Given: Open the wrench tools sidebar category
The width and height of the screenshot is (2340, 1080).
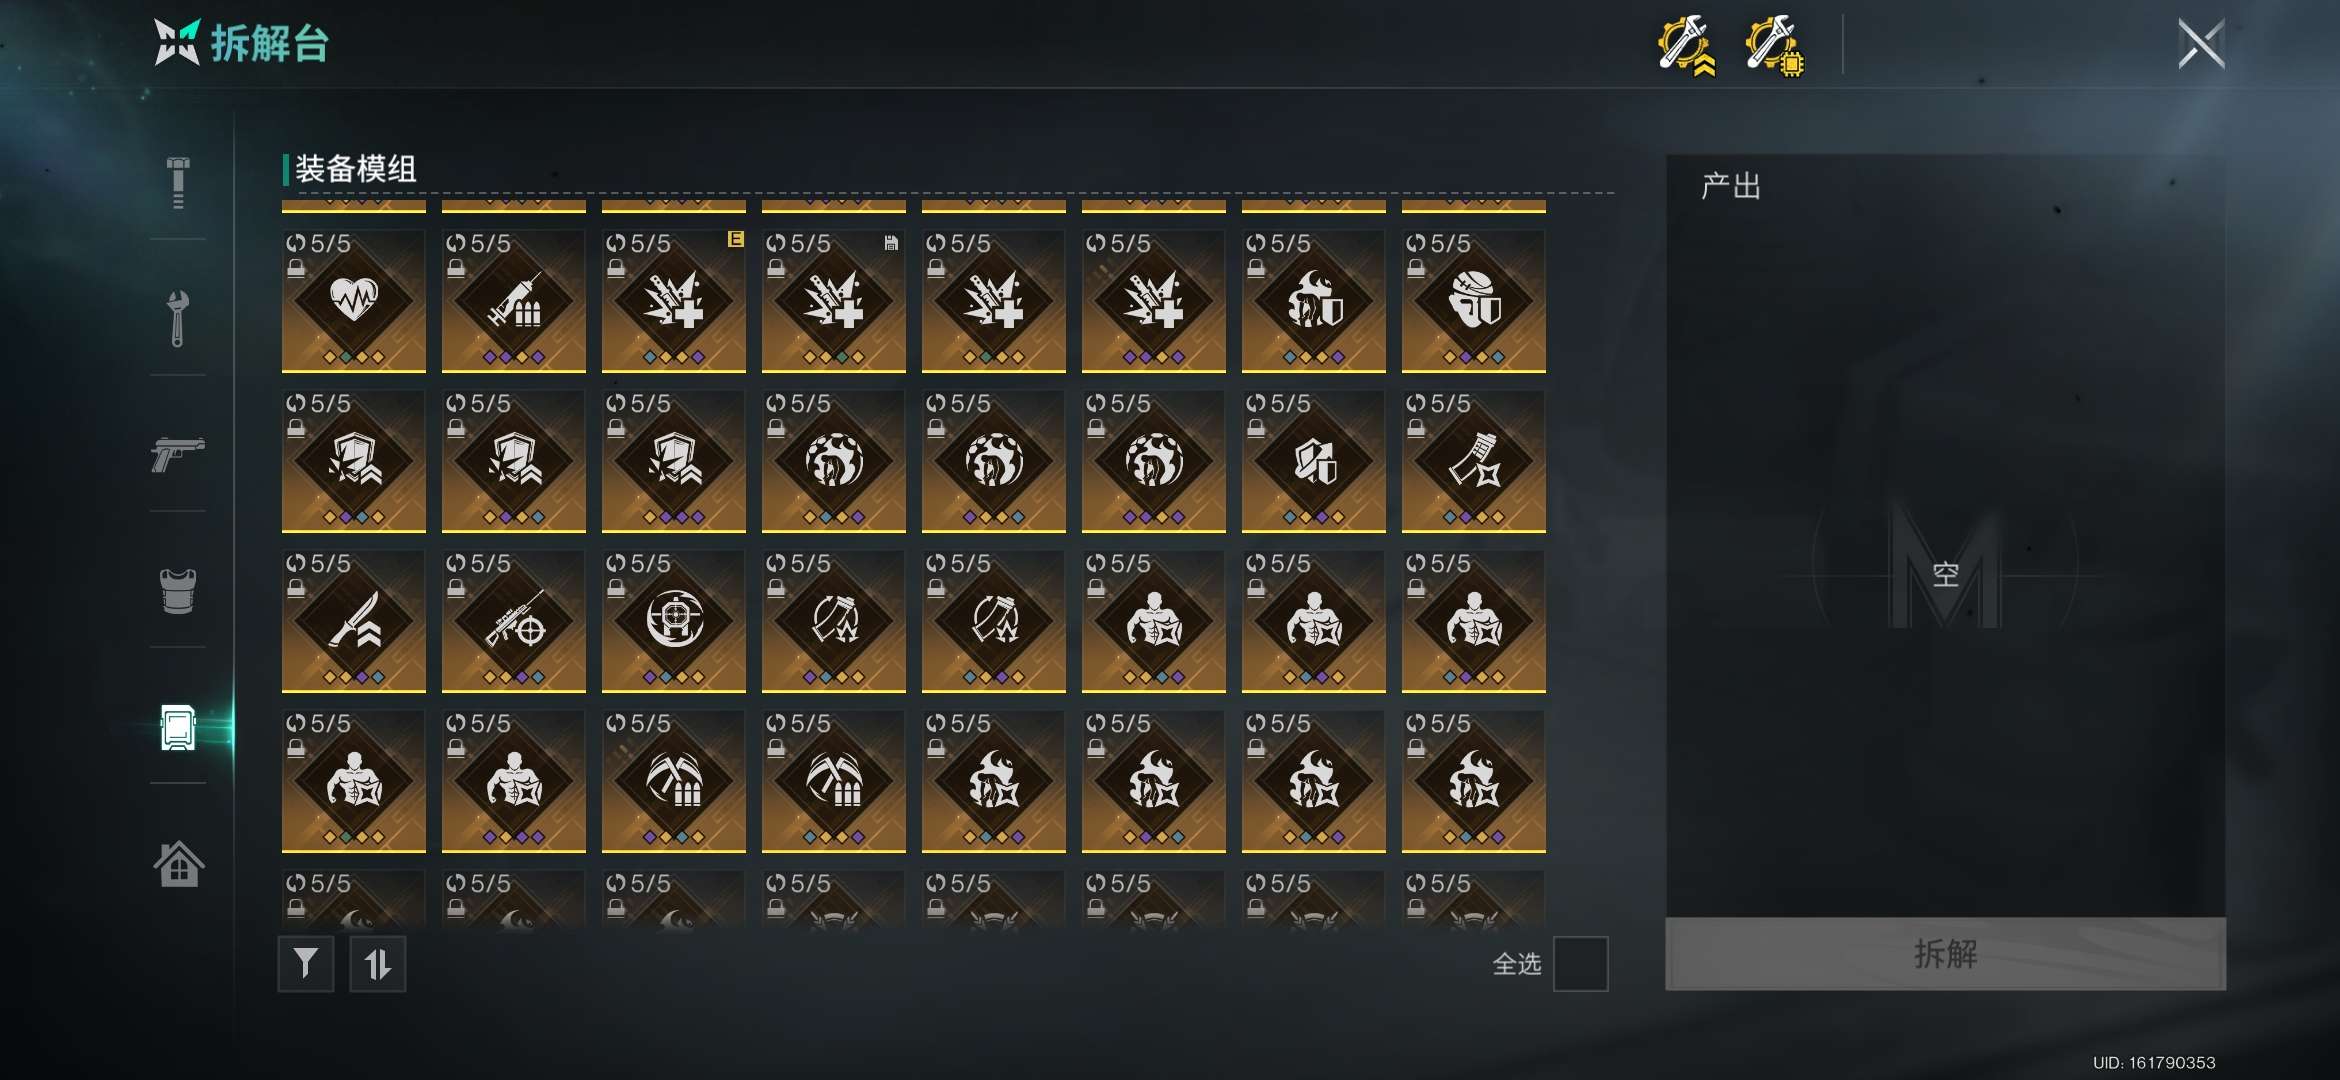Looking at the screenshot, I should click(178, 318).
